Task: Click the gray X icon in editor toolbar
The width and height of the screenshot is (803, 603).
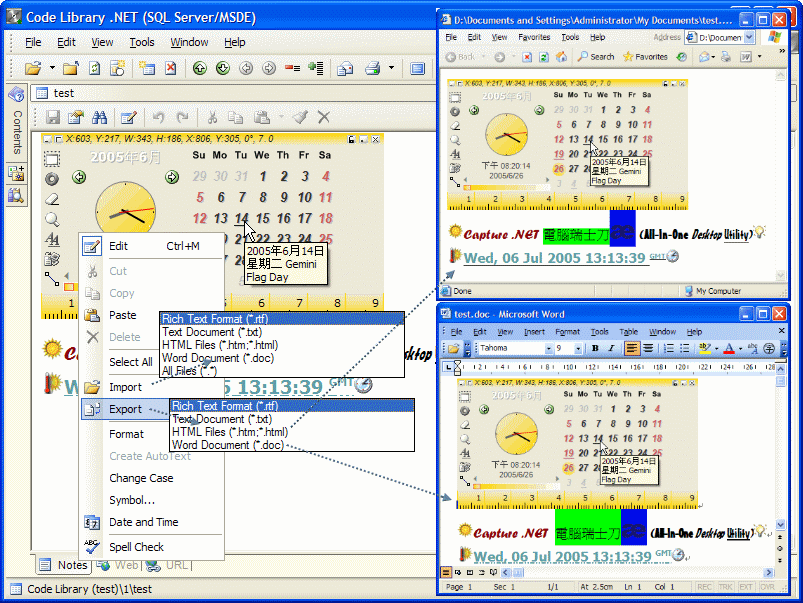Action: (324, 117)
